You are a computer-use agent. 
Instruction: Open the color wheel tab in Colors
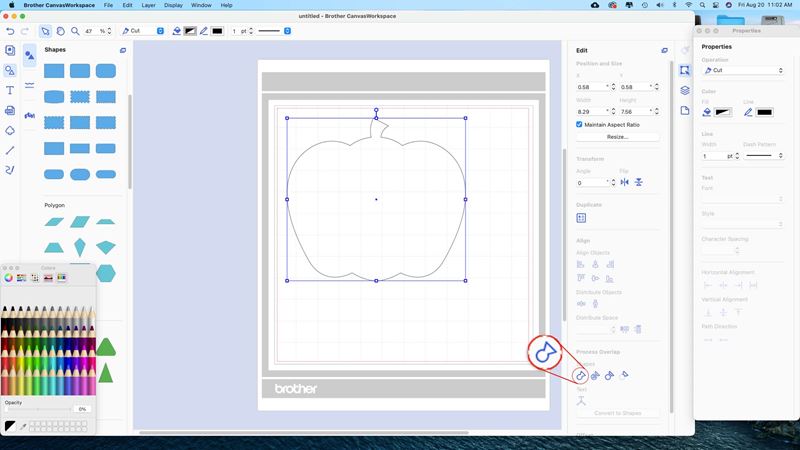point(9,278)
